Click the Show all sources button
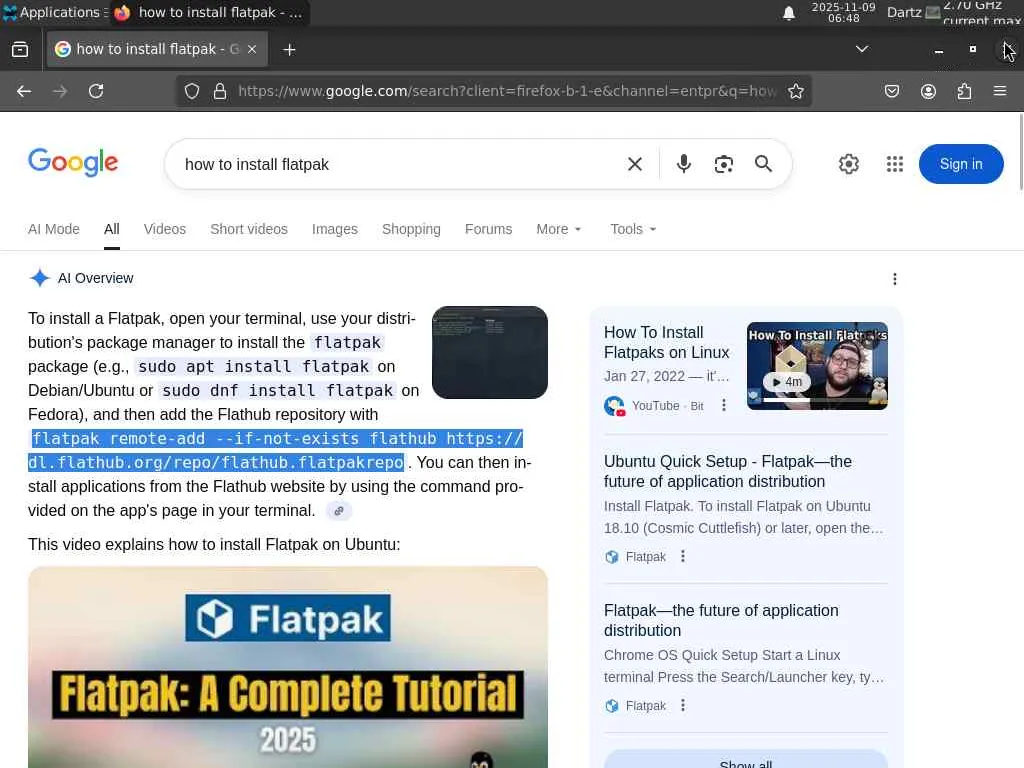 coord(746,761)
